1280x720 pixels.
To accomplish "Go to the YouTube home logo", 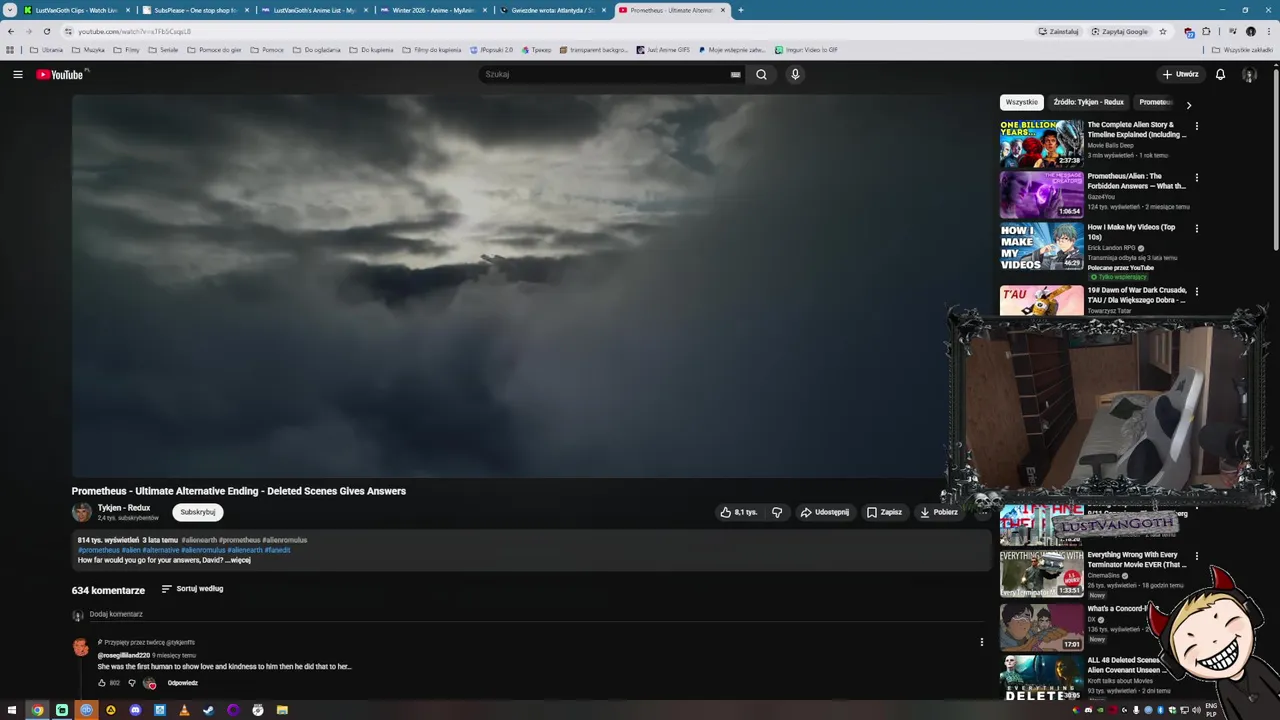I will coord(60,74).
